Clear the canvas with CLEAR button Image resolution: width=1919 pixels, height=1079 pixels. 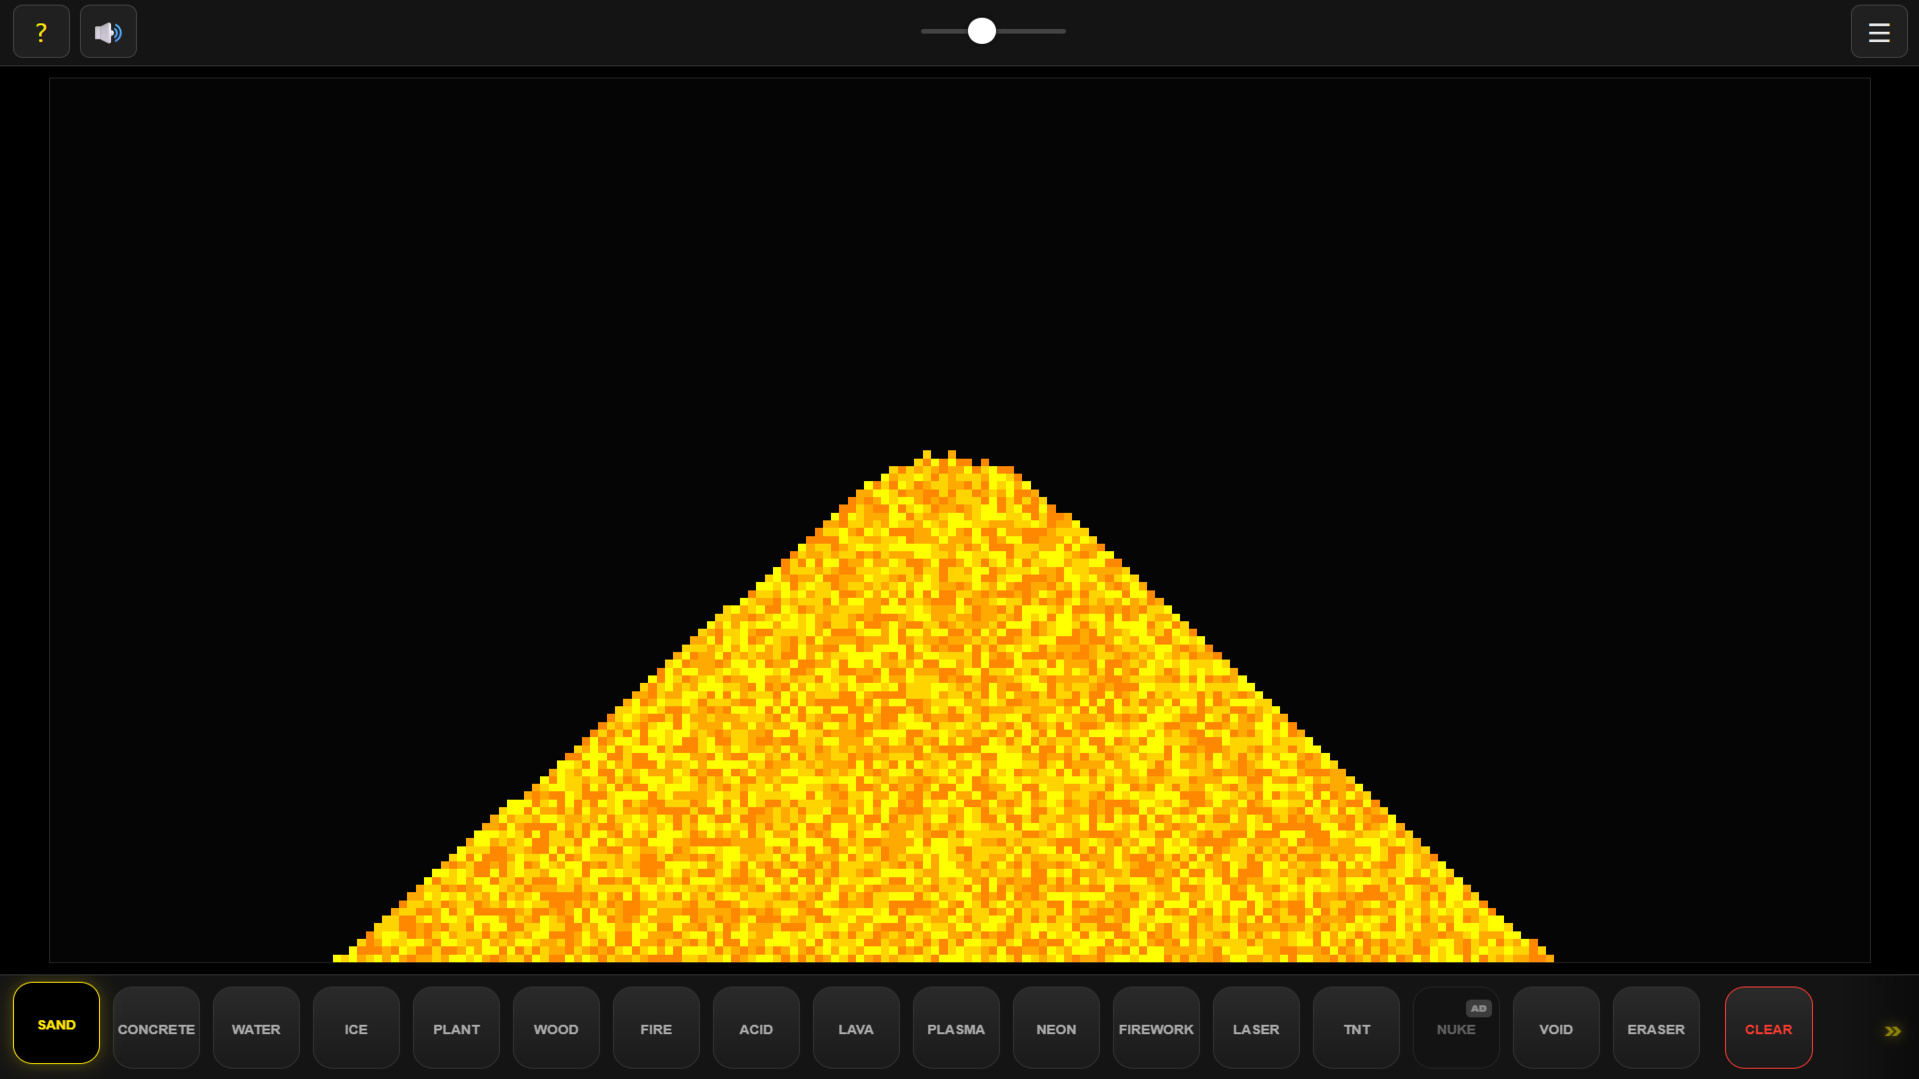point(1768,1028)
